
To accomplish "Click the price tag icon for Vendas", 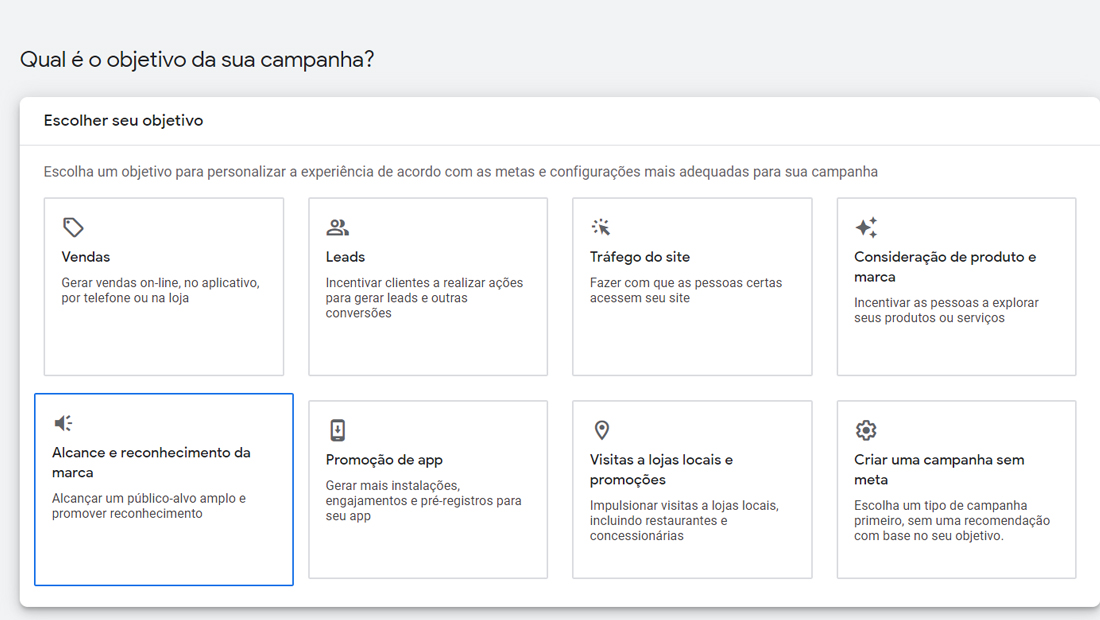I will point(73,227).
